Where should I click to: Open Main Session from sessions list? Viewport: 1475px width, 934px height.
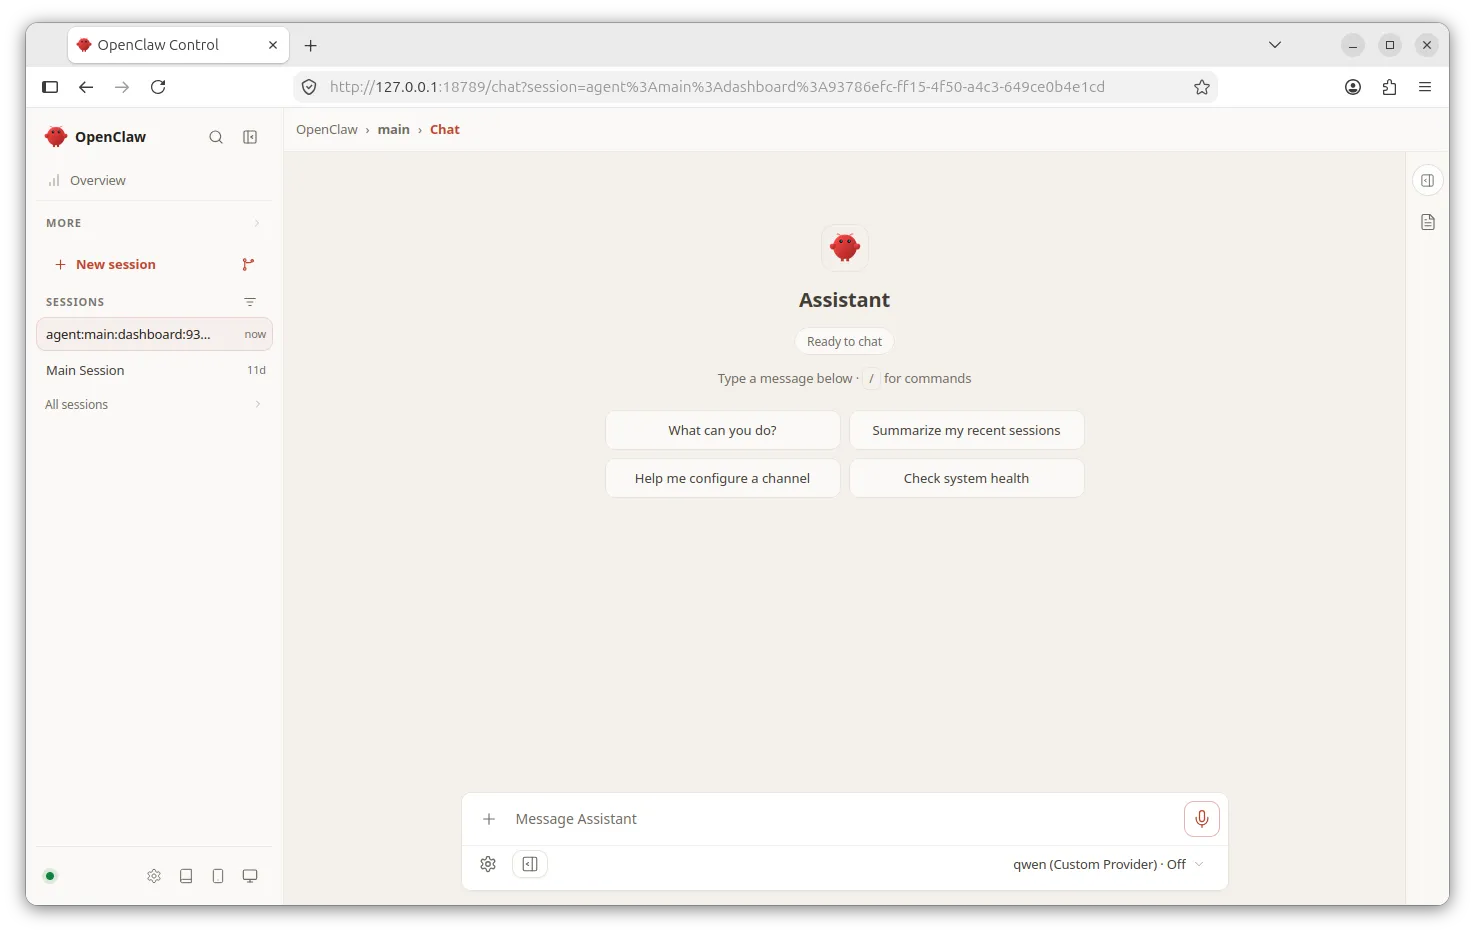point(154,370)
